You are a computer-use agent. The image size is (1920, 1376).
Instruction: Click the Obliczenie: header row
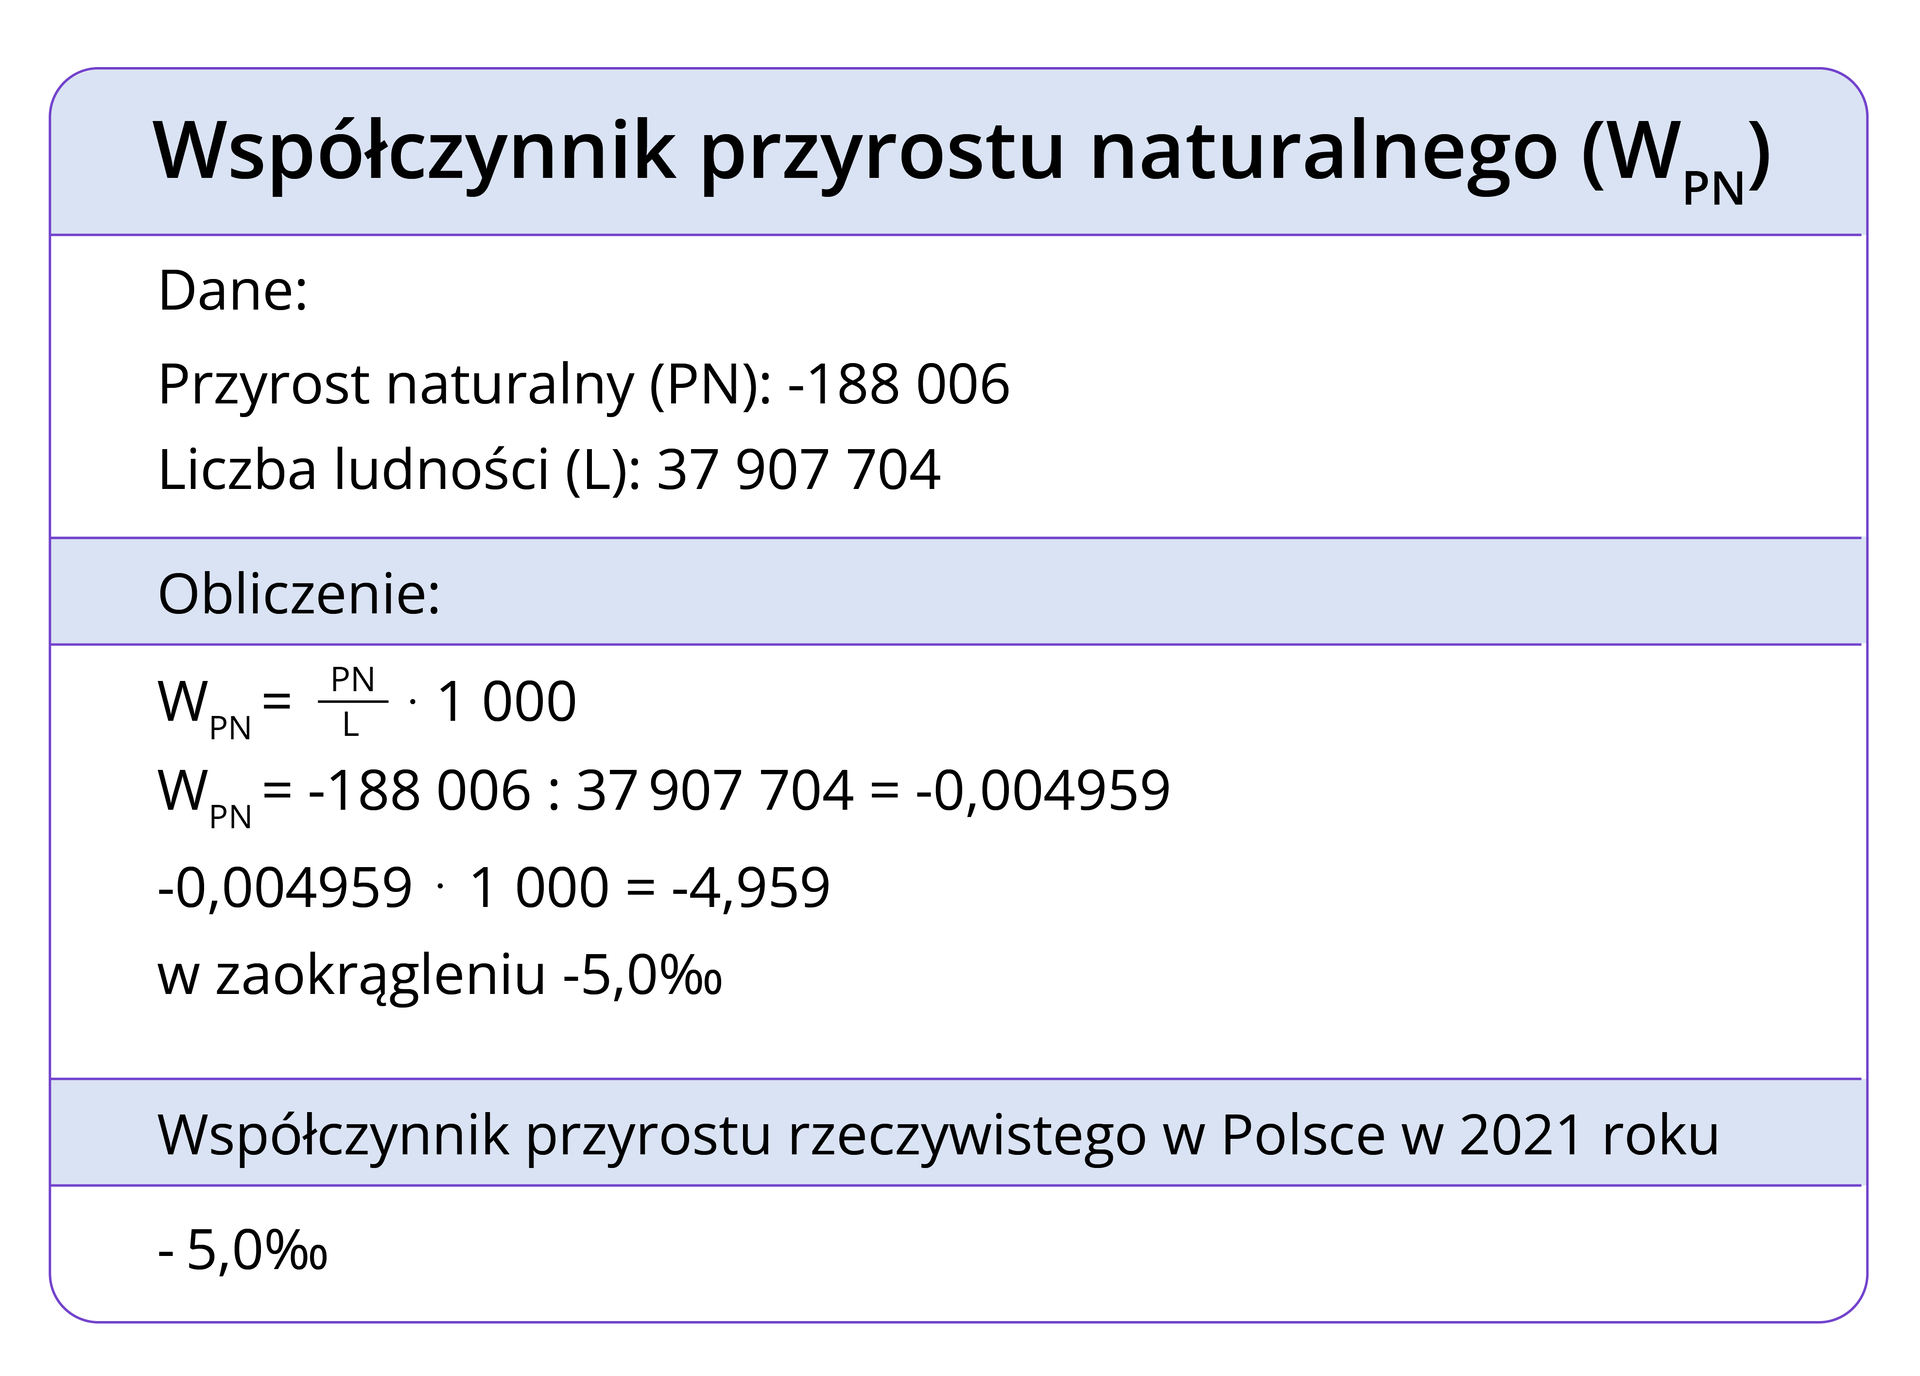click(x=300, y=592)
